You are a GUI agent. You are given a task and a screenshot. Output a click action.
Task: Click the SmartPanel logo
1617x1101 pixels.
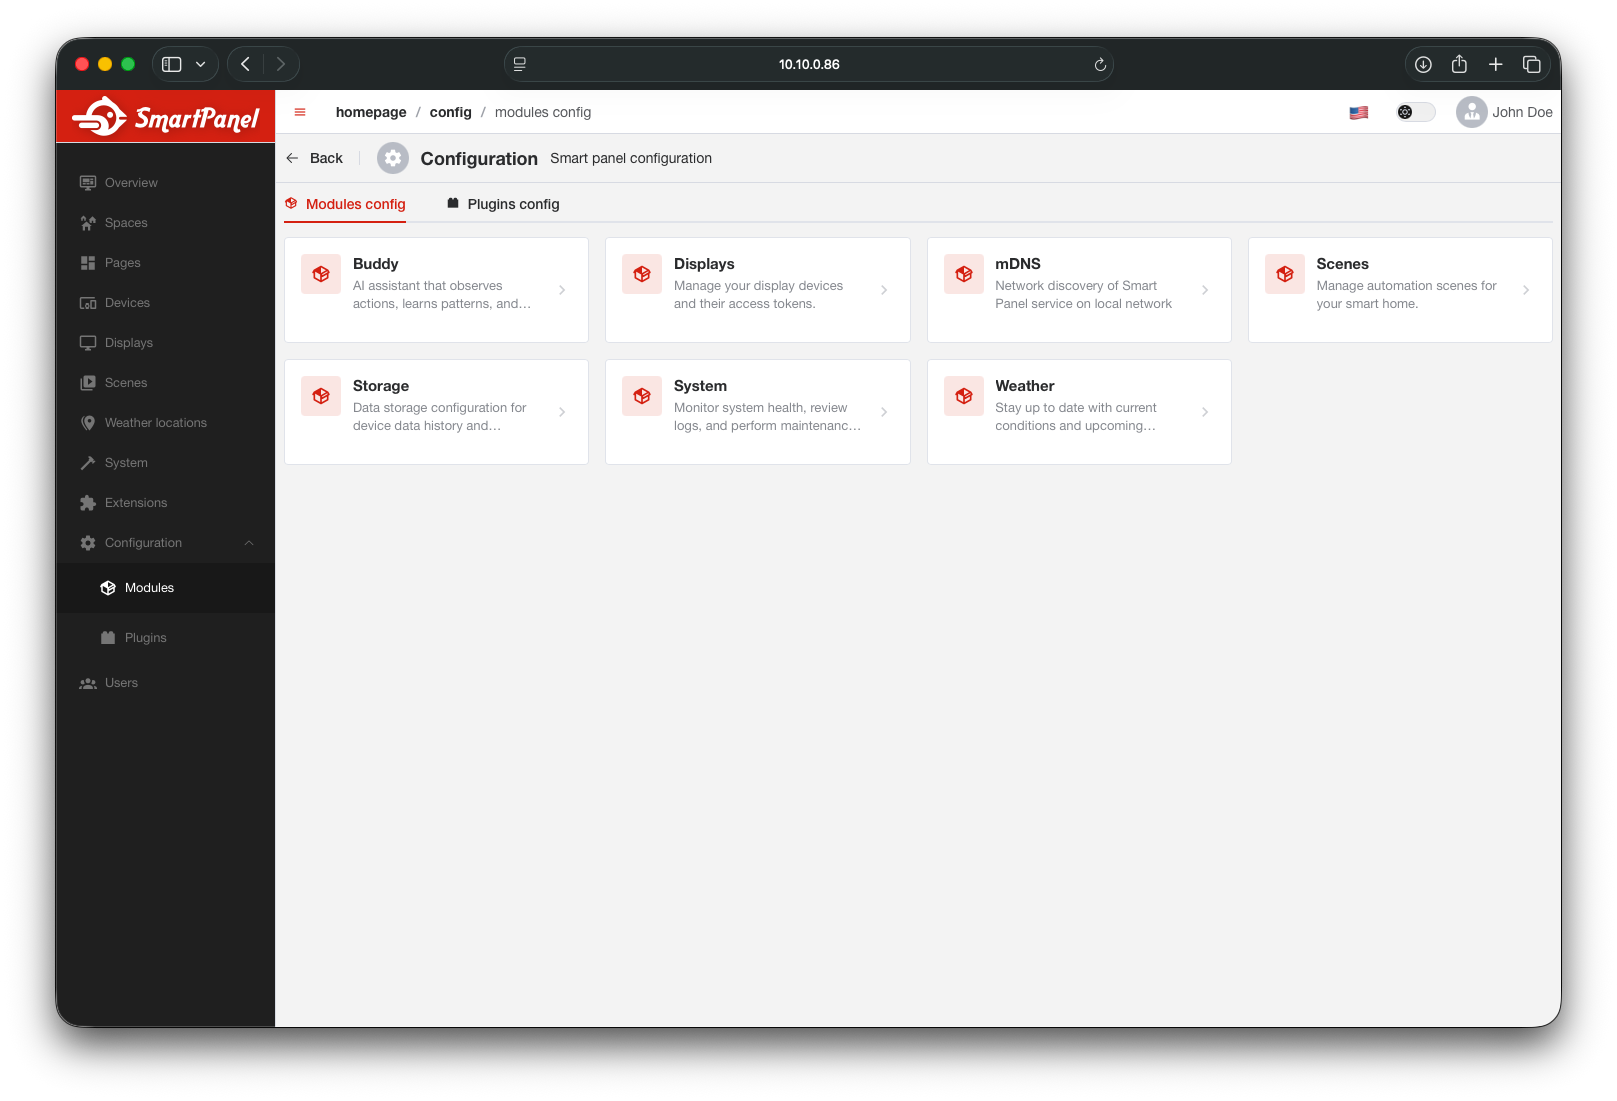tap(165, 116)
